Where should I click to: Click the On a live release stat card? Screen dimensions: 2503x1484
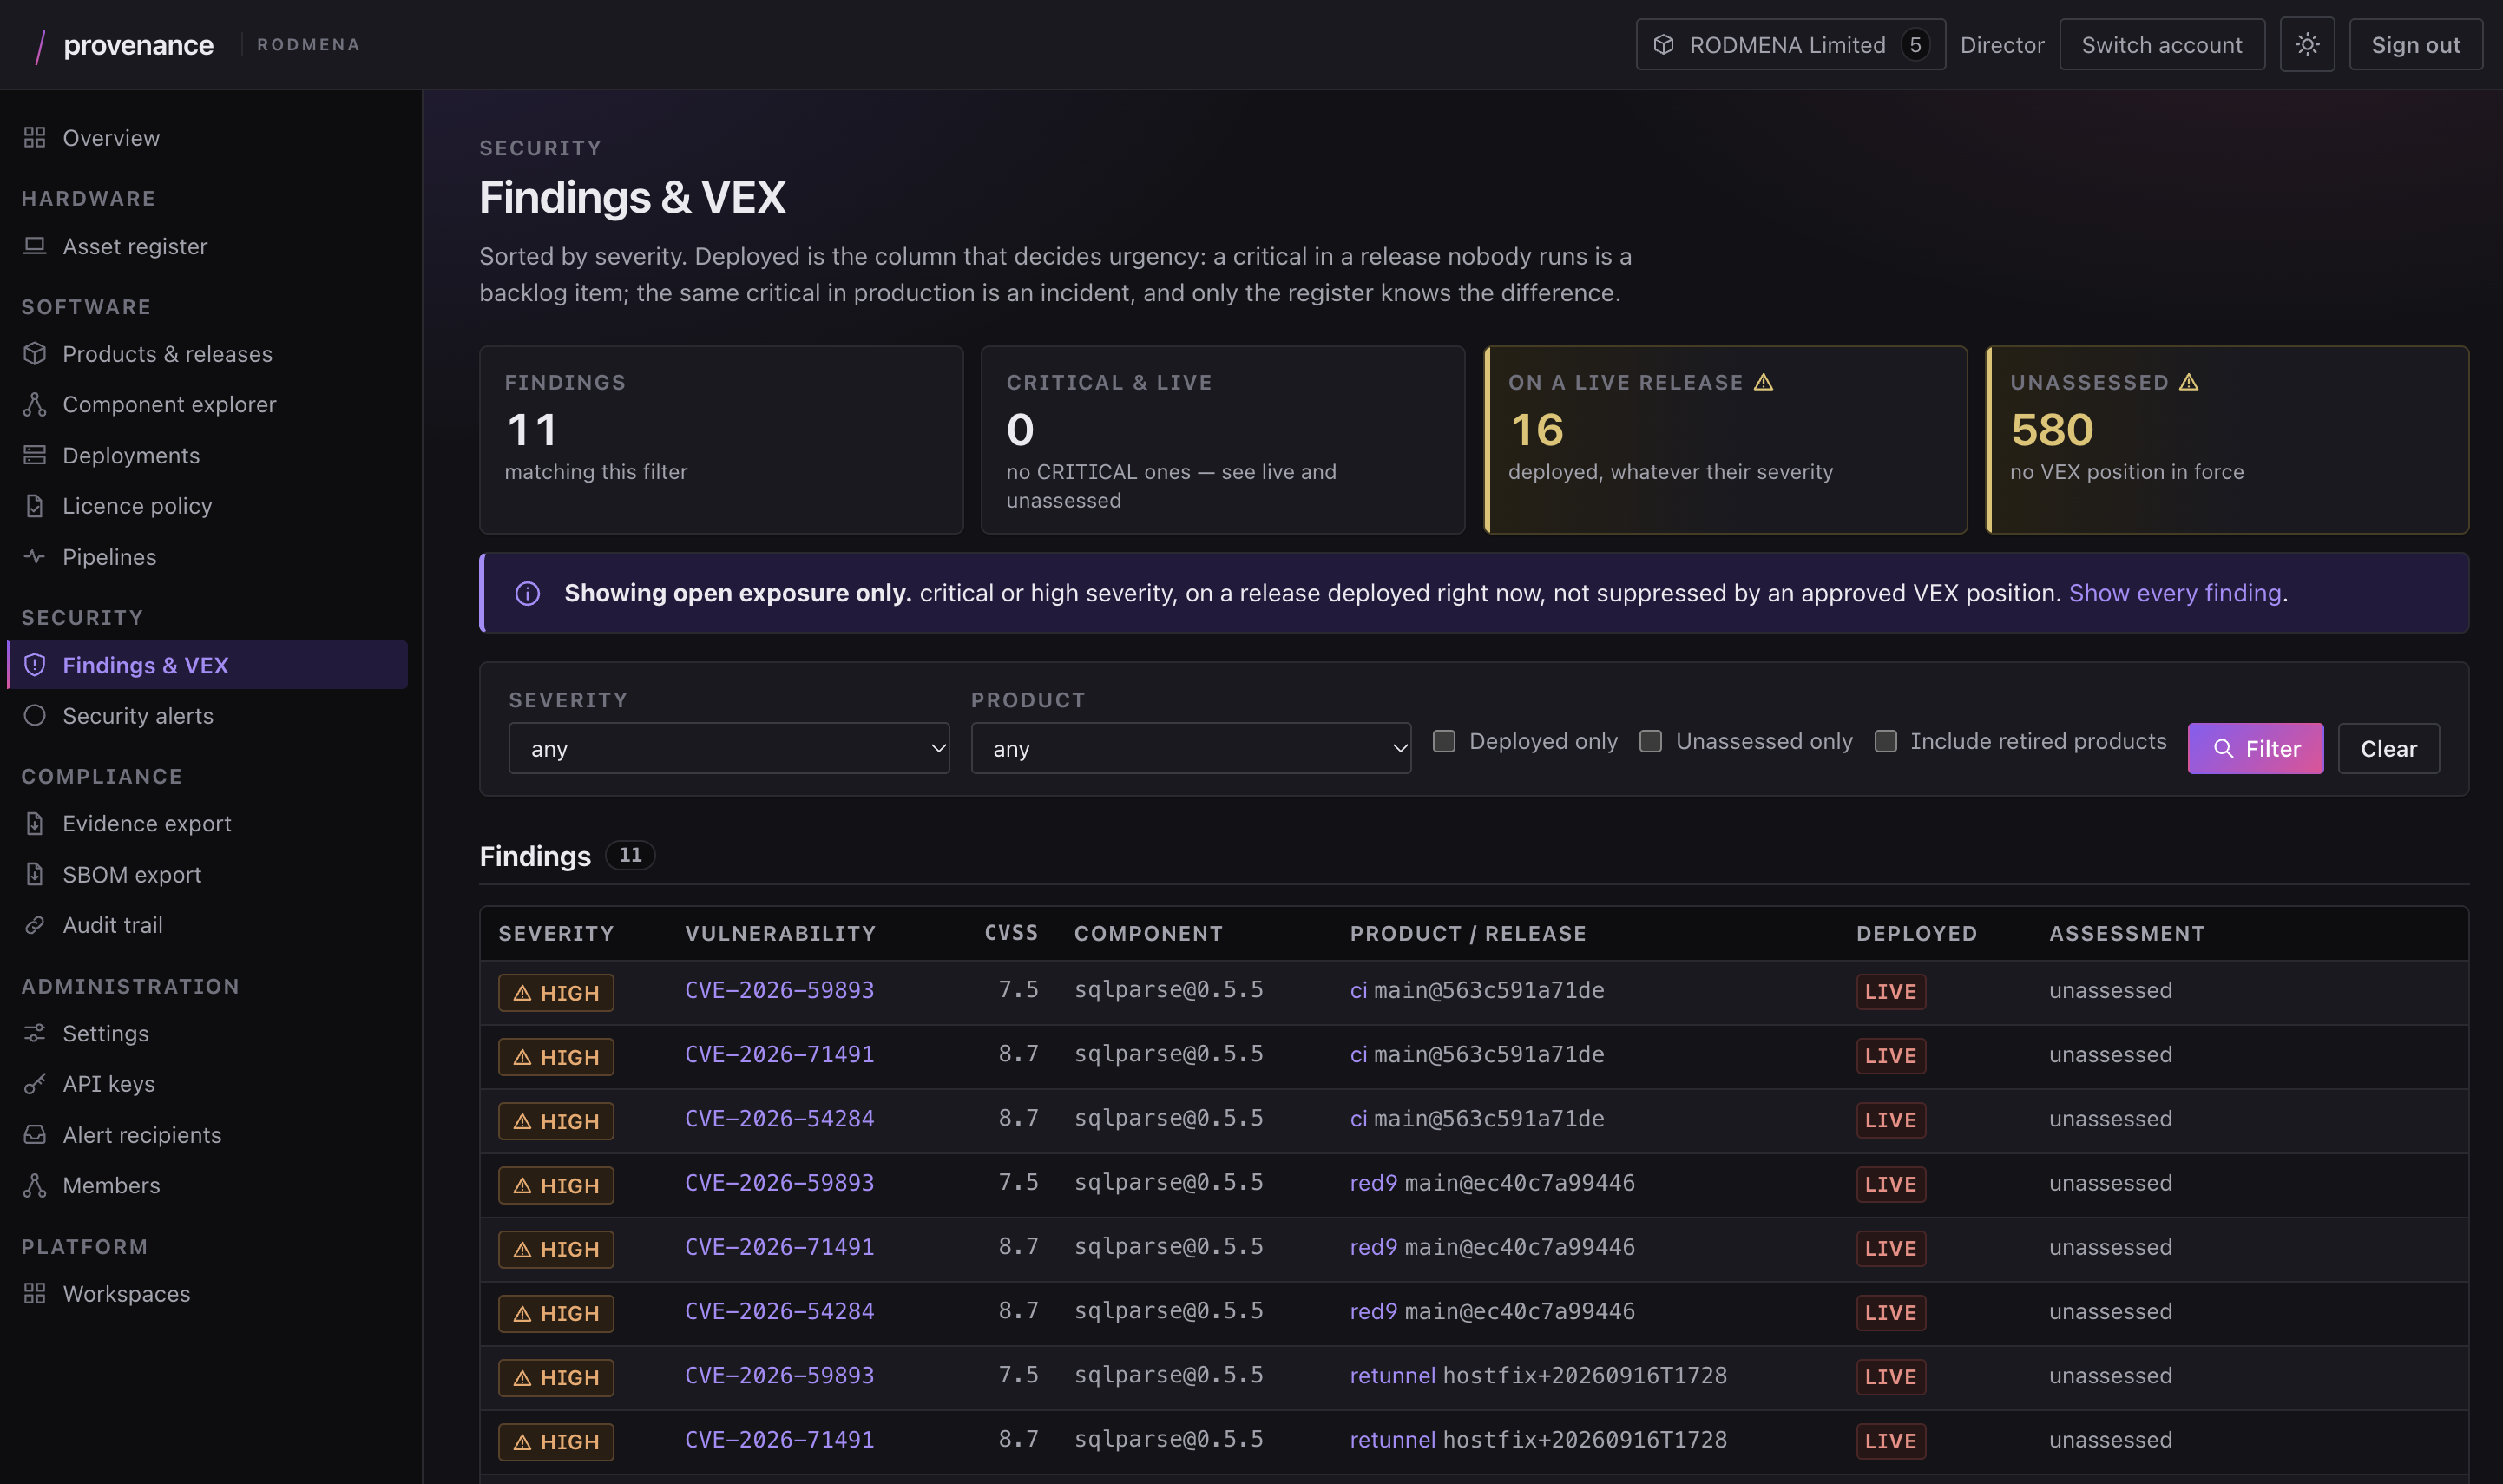click(x=1725, y=440)
